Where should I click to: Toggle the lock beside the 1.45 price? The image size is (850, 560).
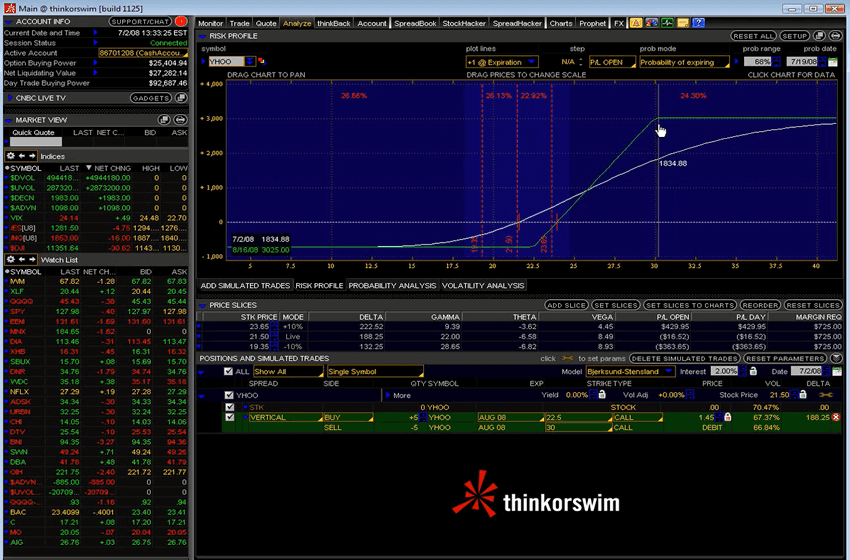[x=727, y=417]
